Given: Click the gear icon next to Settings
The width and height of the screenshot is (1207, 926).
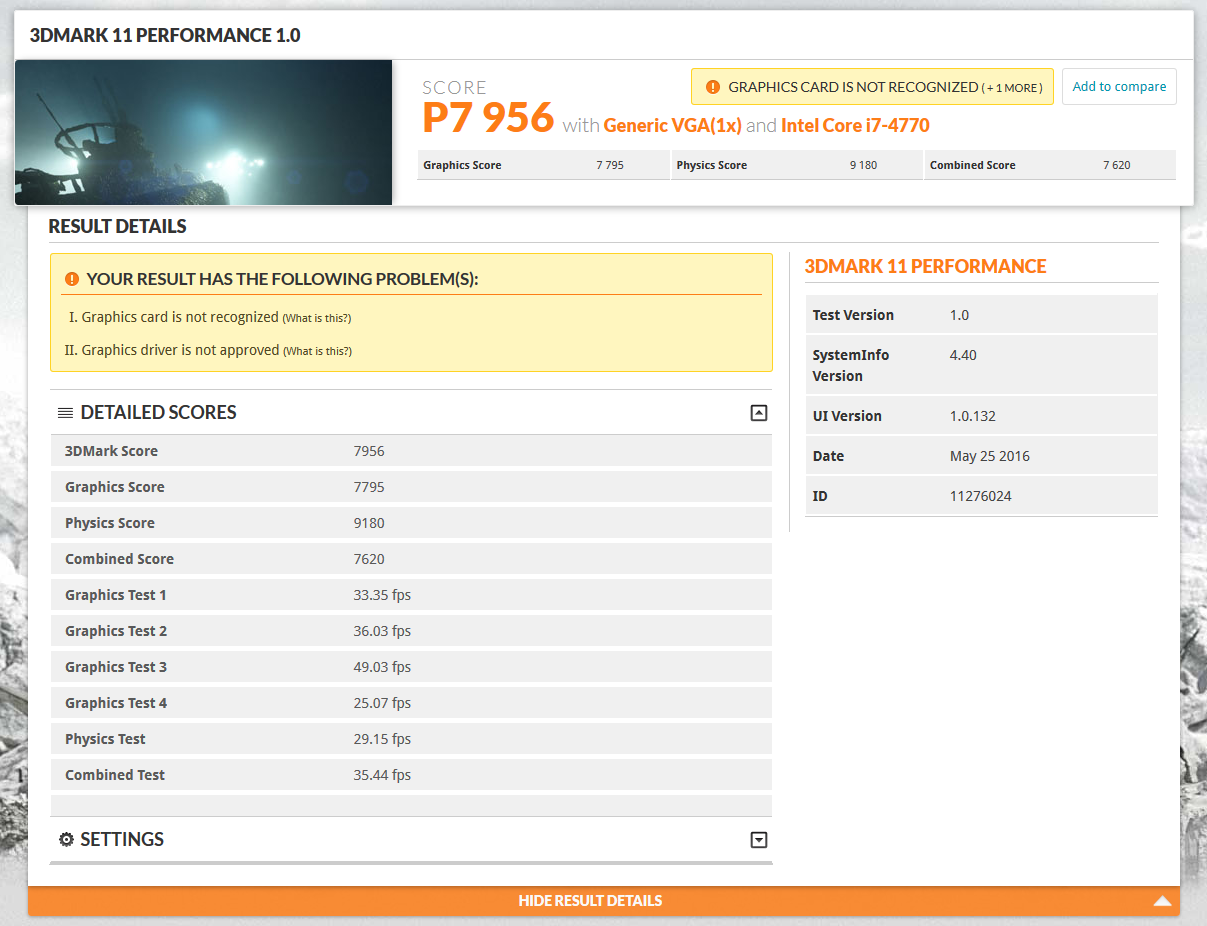Looking at the screenshot, I should 66,840.
